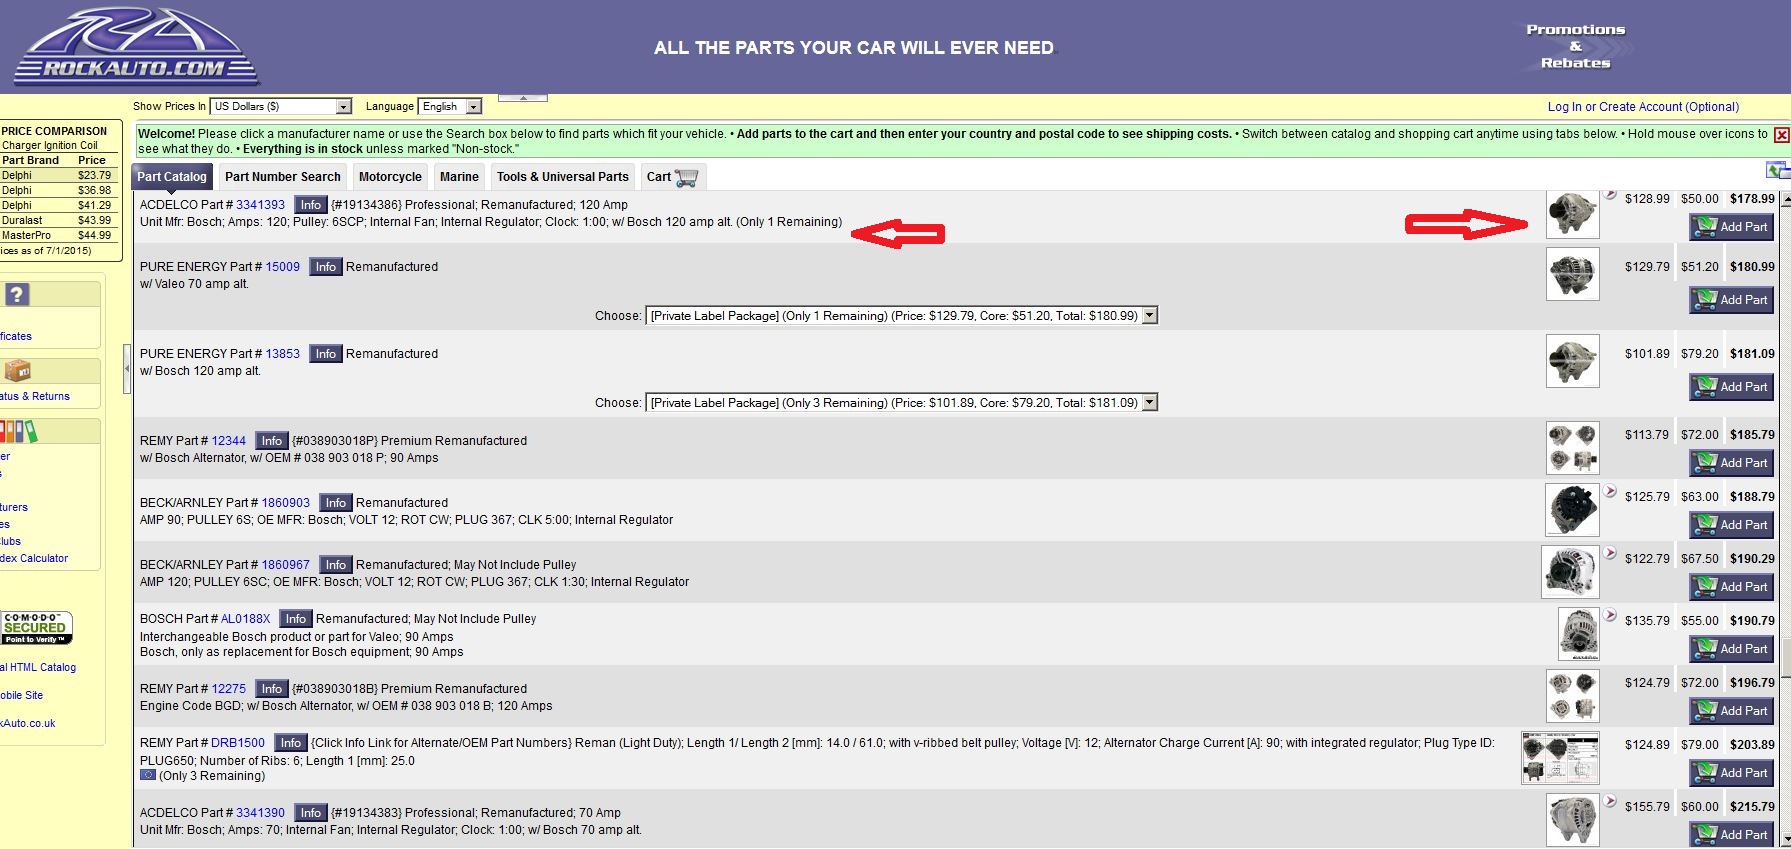
Task: Open the Cart tab with cart icon
Action: pyautogui.click(x=673, y=177)
